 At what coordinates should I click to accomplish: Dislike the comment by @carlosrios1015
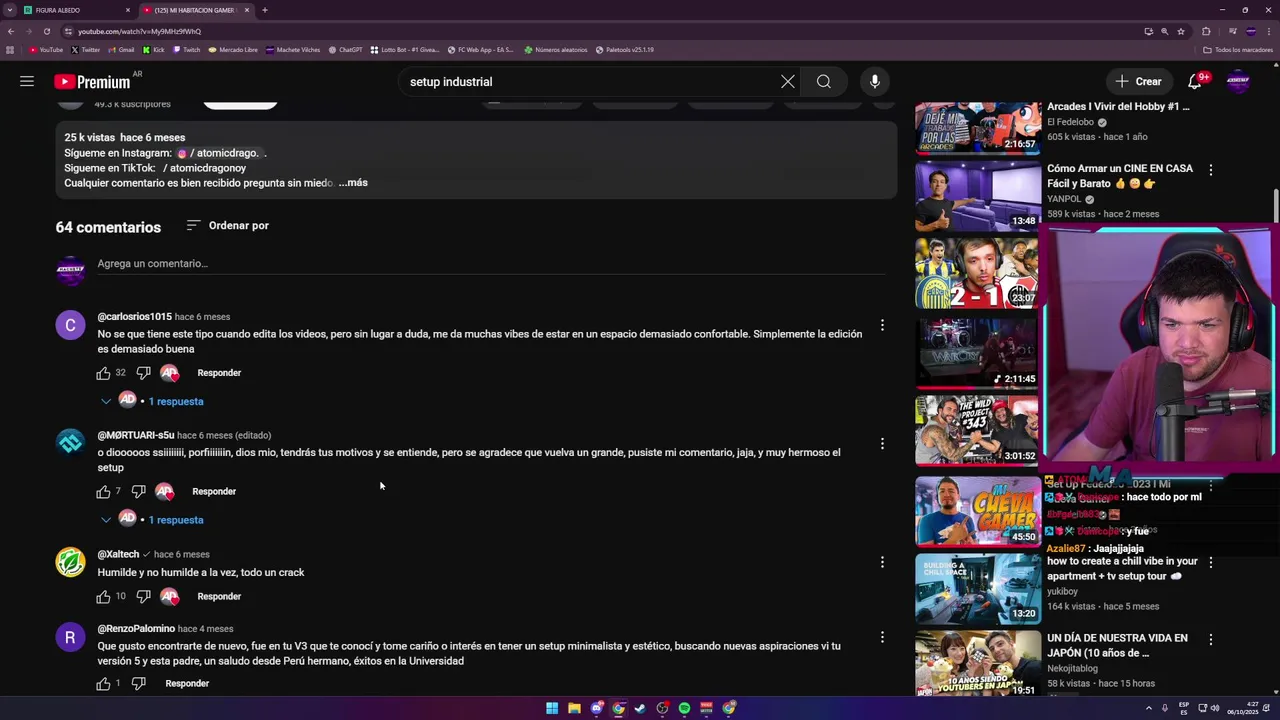click(x=143, y=373)
